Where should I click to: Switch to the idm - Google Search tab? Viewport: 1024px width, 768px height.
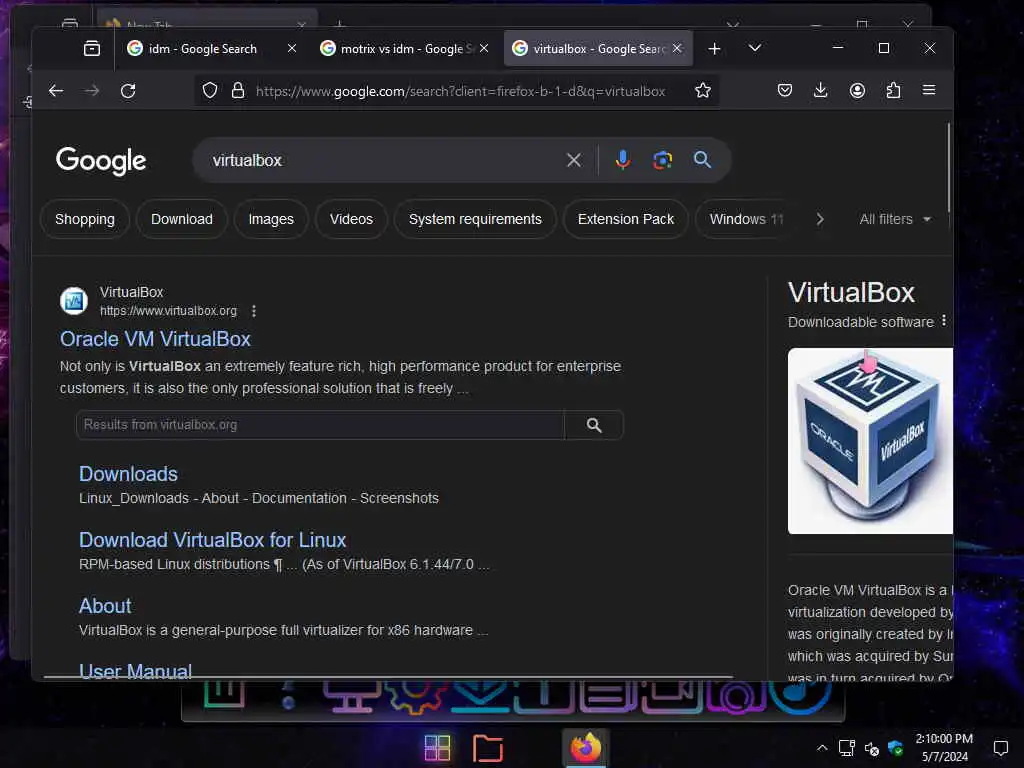[202, 48]
